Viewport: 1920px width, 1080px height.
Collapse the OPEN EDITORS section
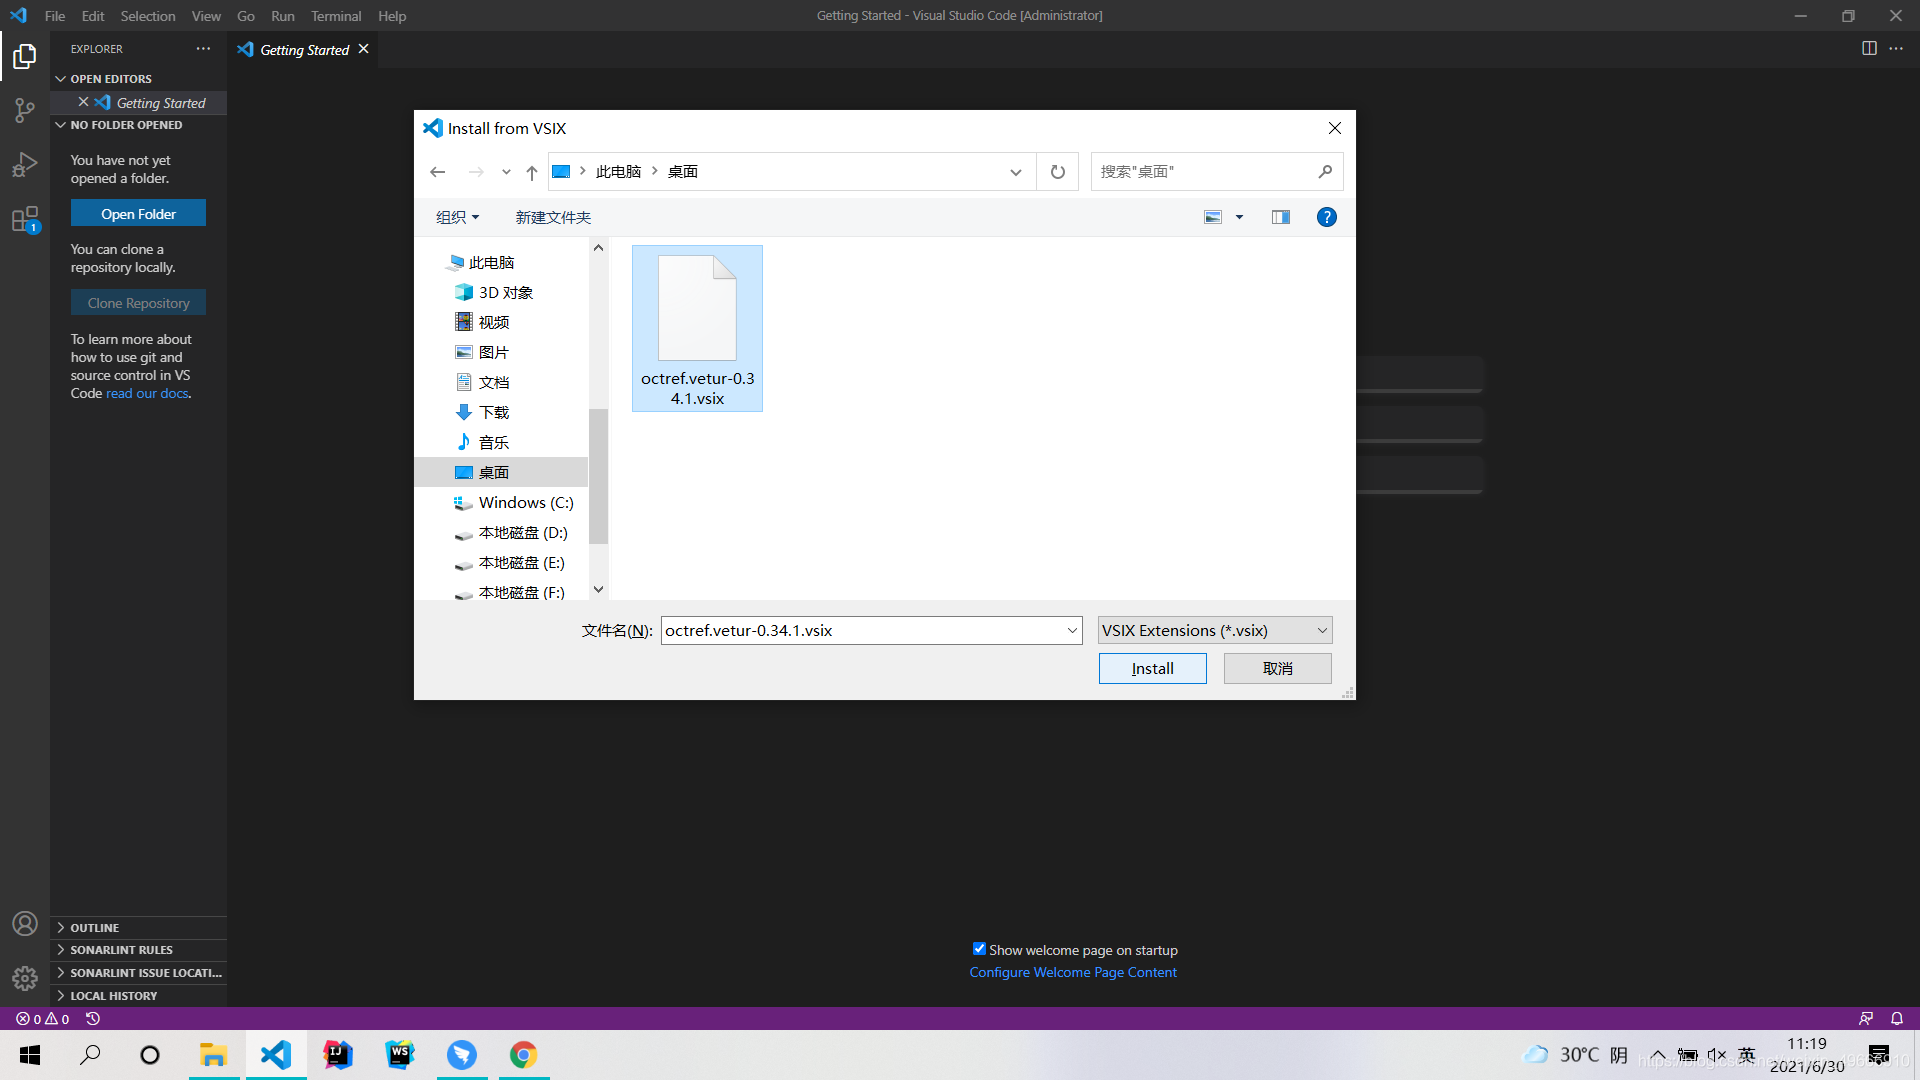110,79
